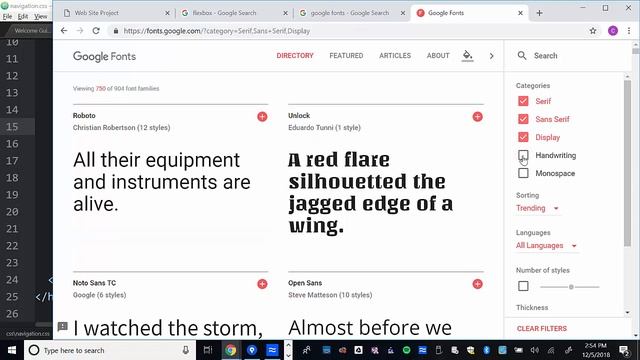Click the Google Fonts logo

[104, 56]
